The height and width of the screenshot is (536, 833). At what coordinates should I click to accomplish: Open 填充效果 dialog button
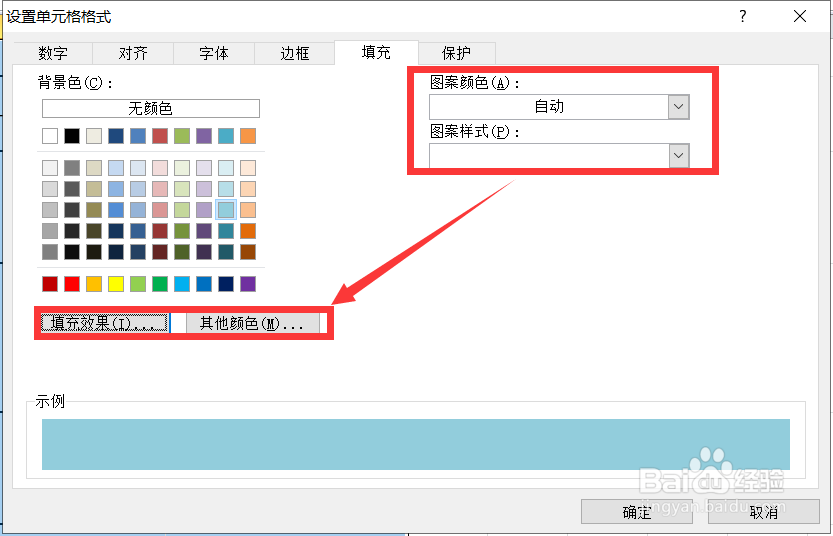[105, 322]
